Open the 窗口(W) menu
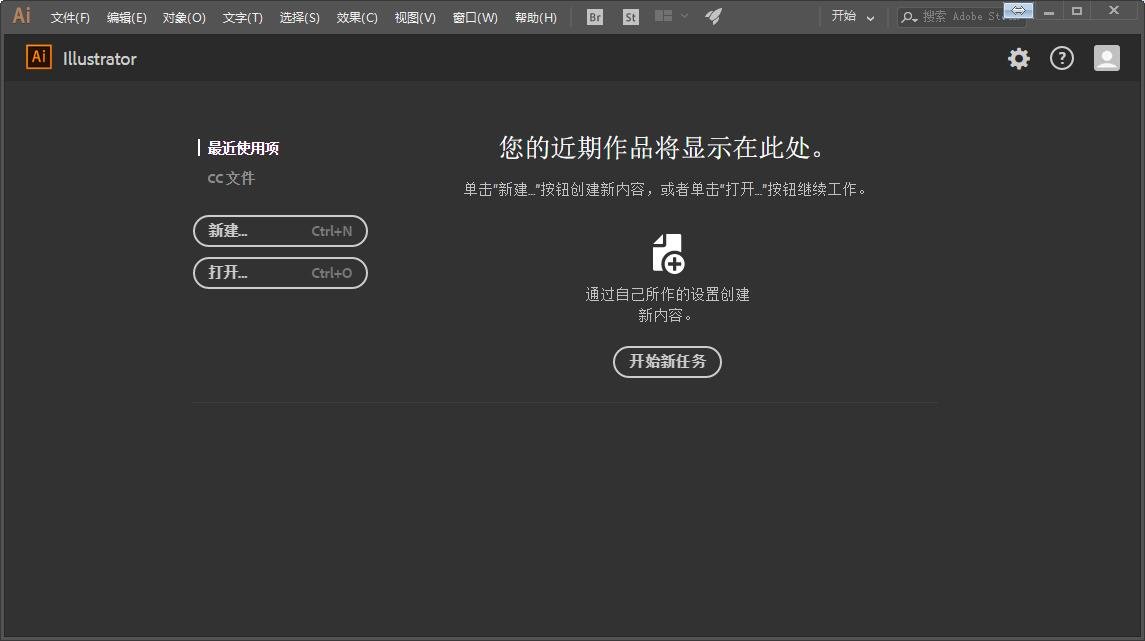 click(x=475, y=18)
